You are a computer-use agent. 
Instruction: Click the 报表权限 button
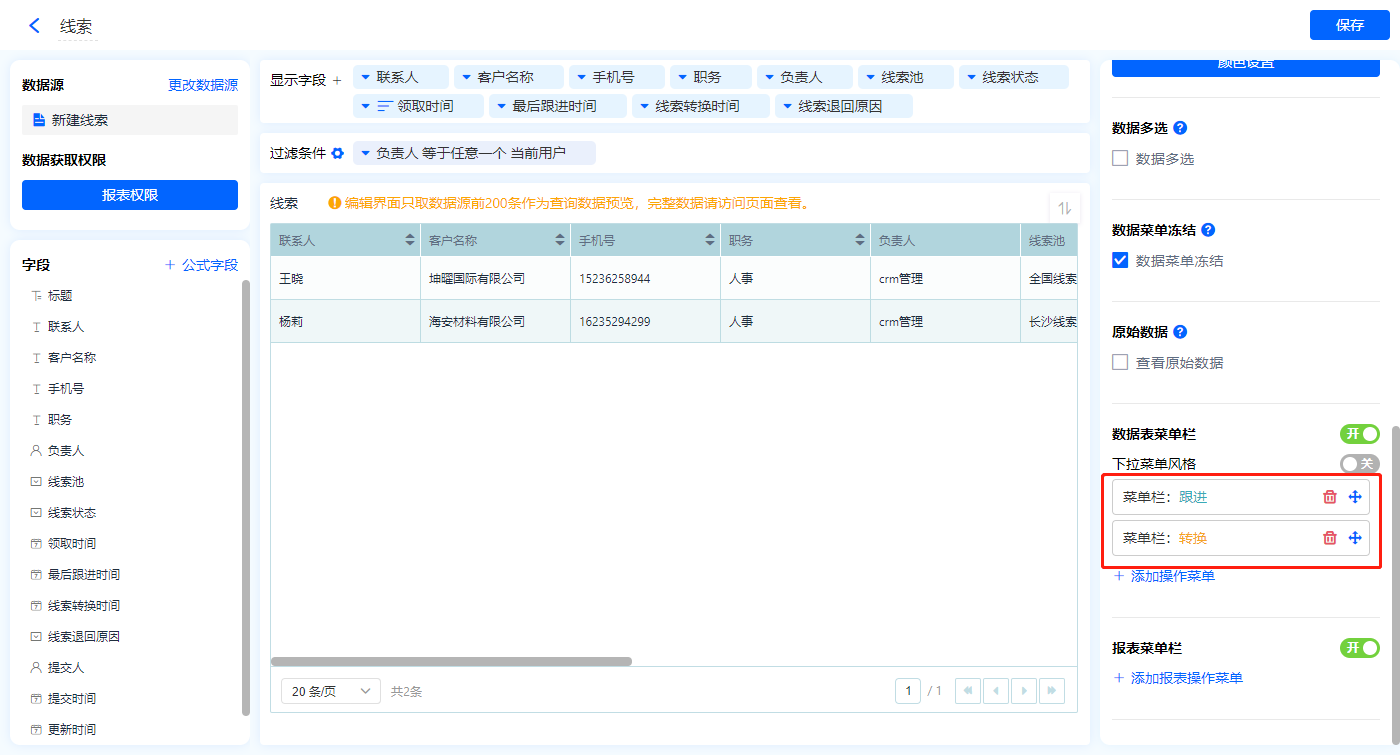[130, 195]
